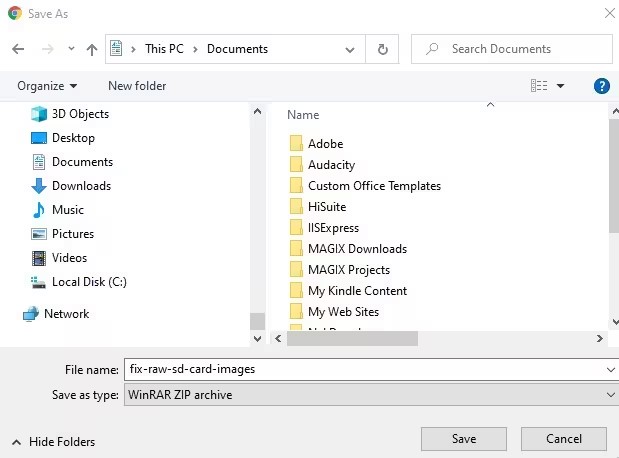Collapse the pane with Hide Folders
619x458 pixels.
(54, 441)
